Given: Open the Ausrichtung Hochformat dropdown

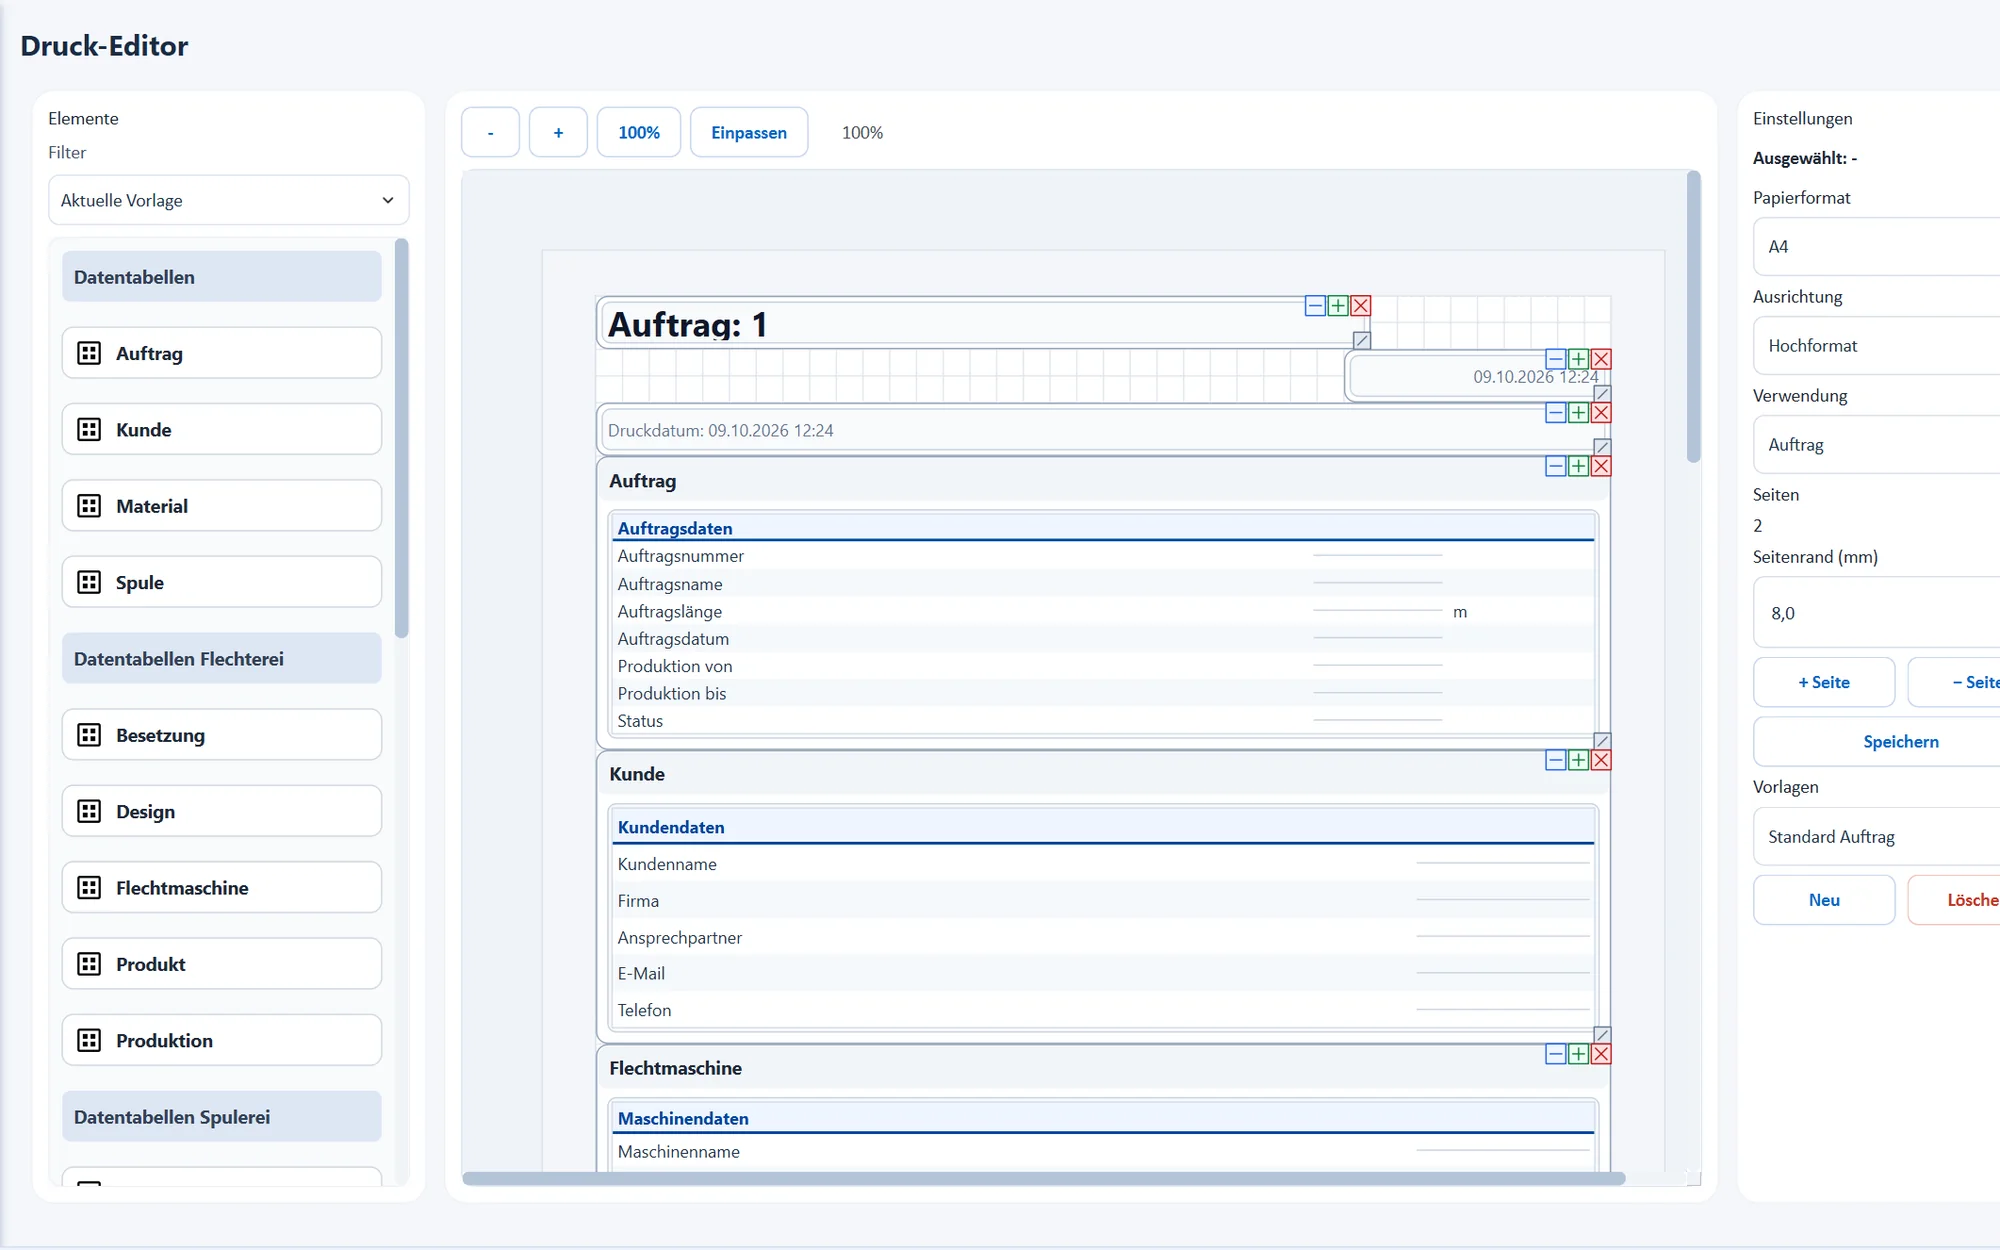Looking at the screenshot, I should (1876, 346).
